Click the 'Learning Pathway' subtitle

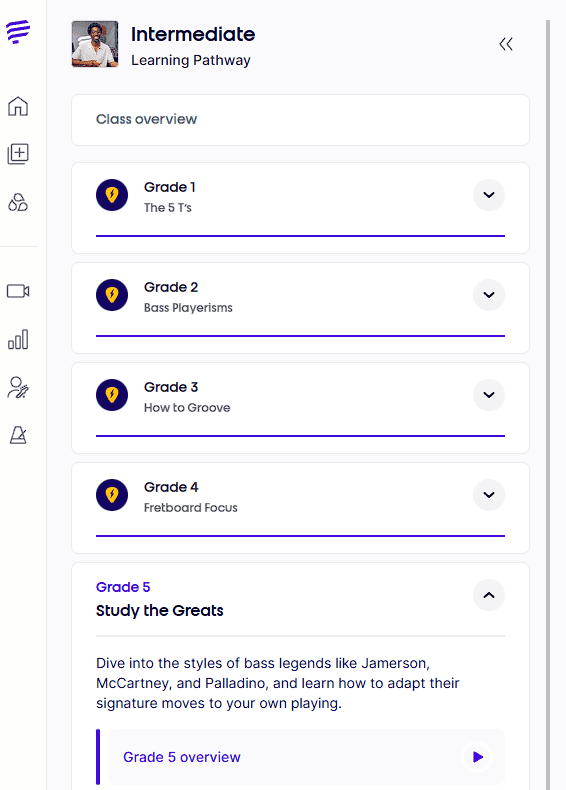[191, 60]
